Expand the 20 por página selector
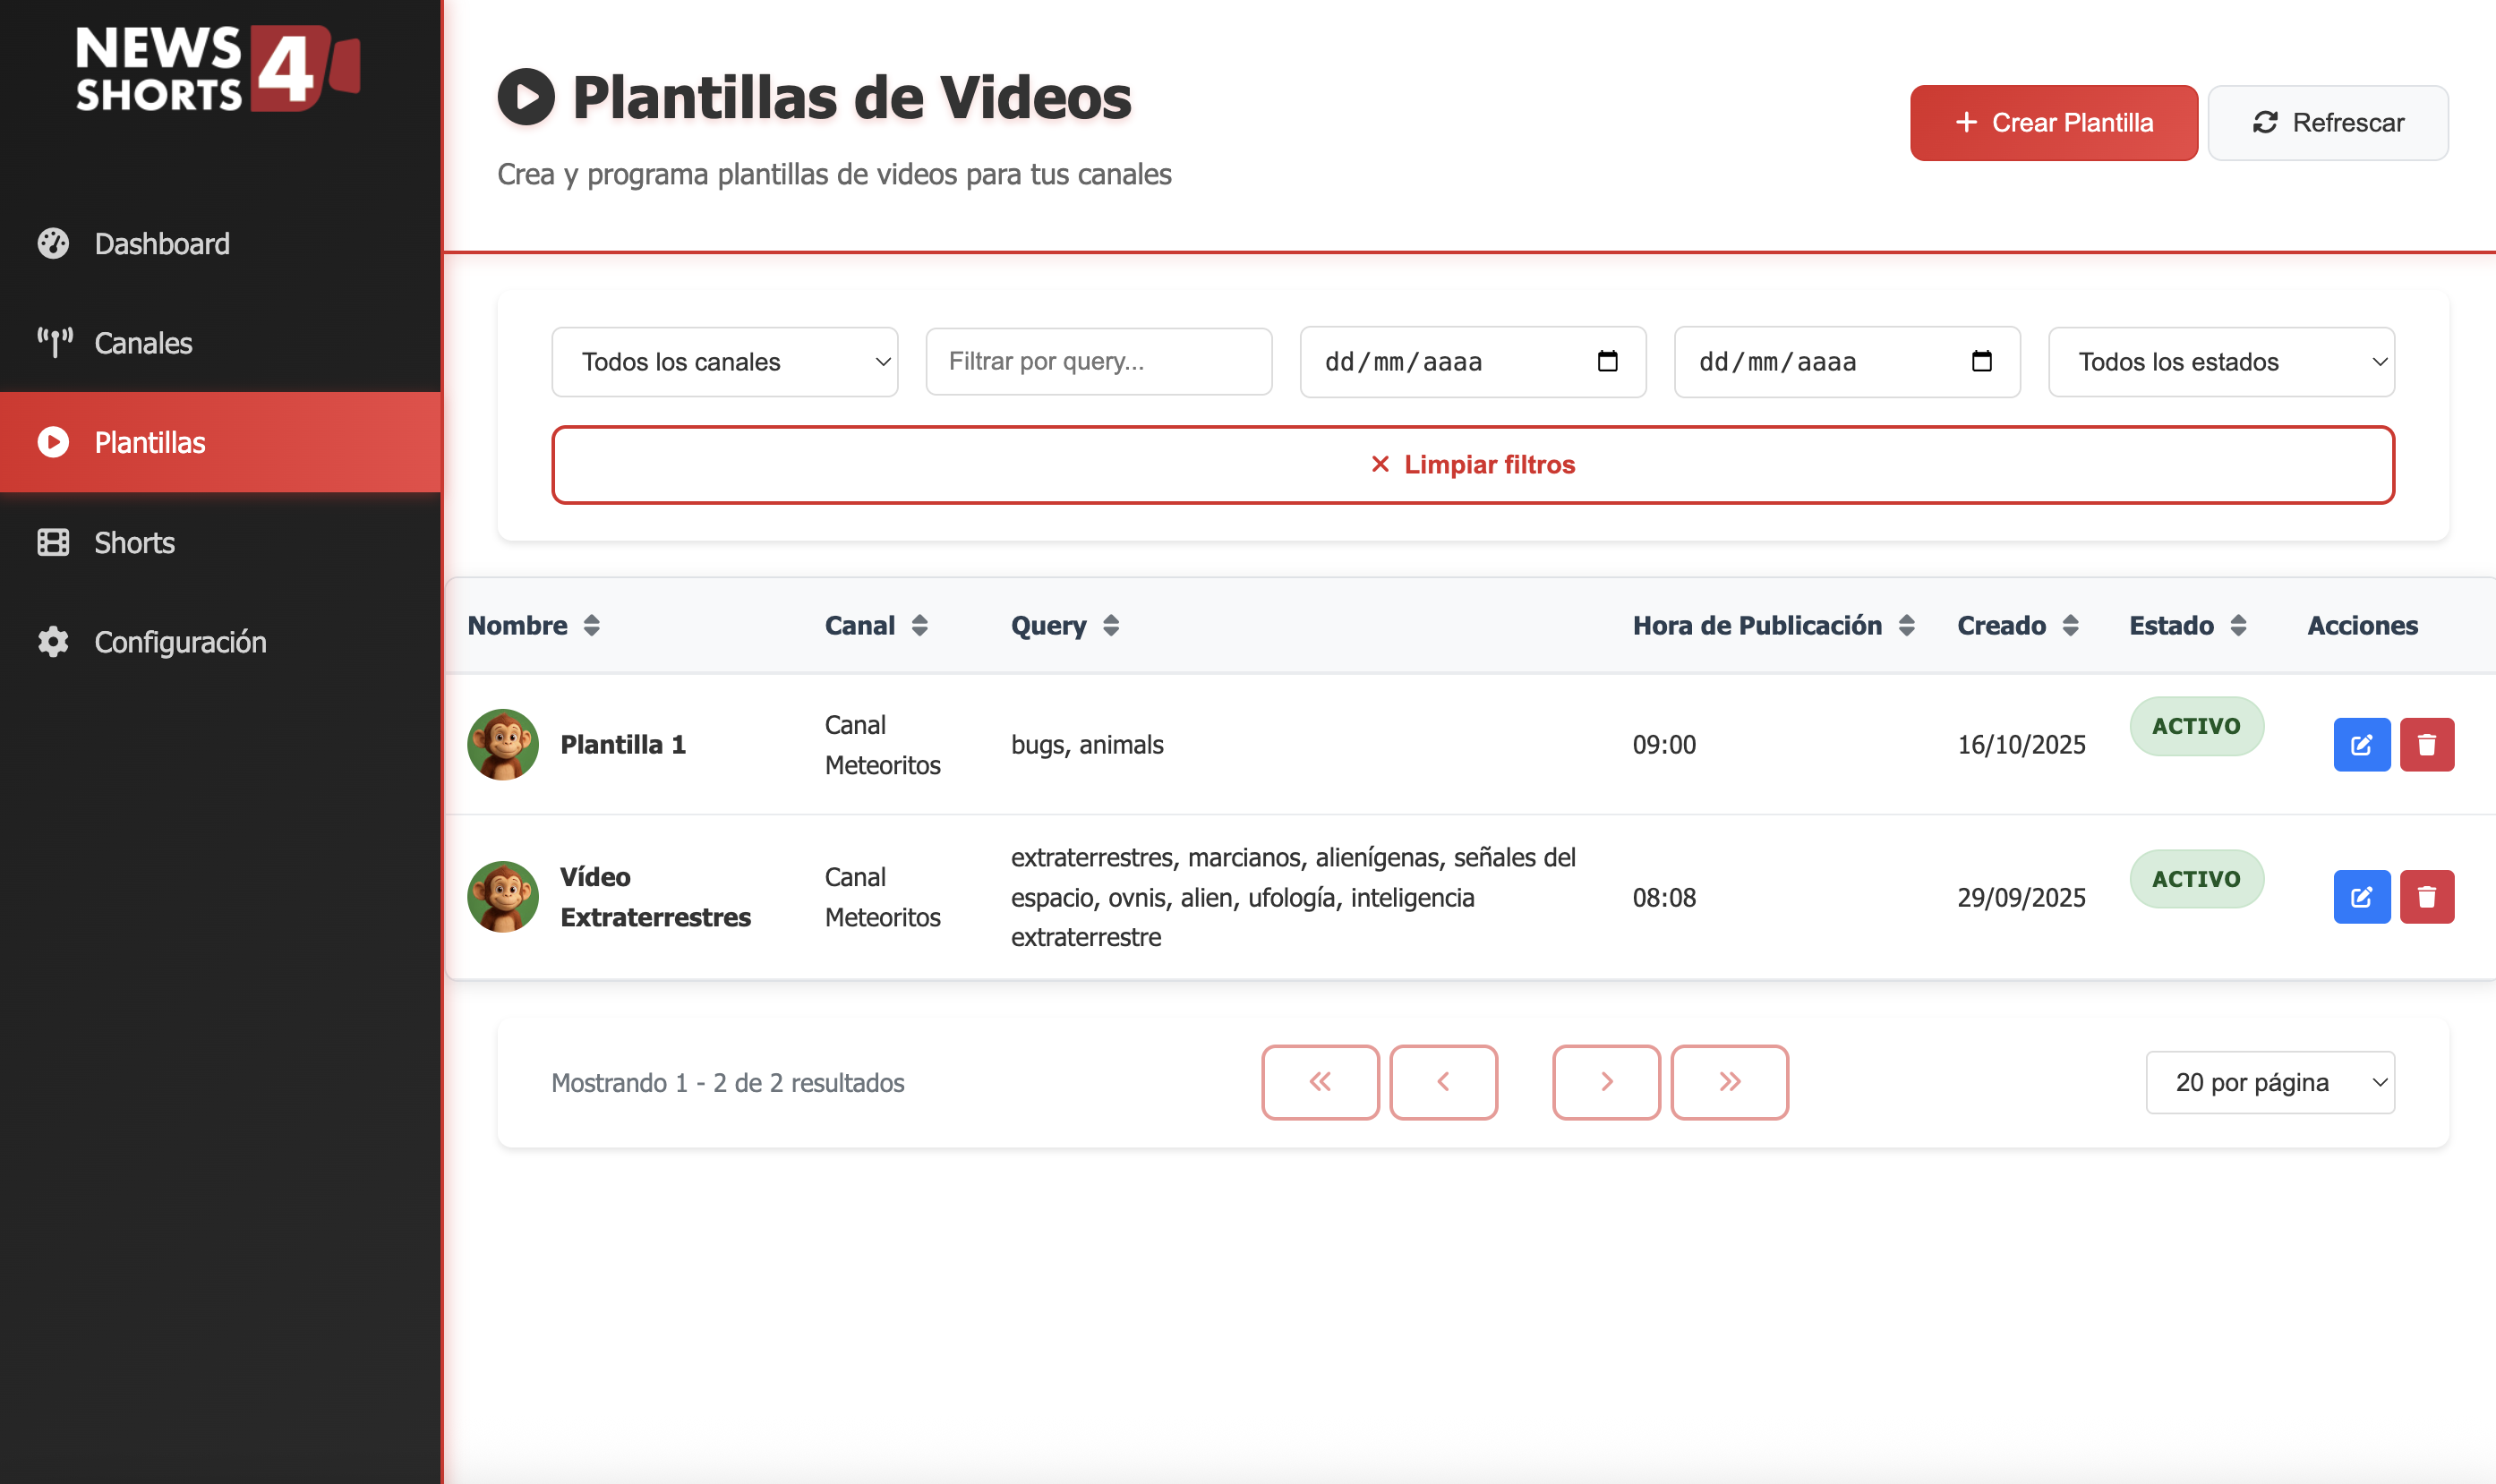Screen dimensions: 2496x1484 point(2269,1081)
